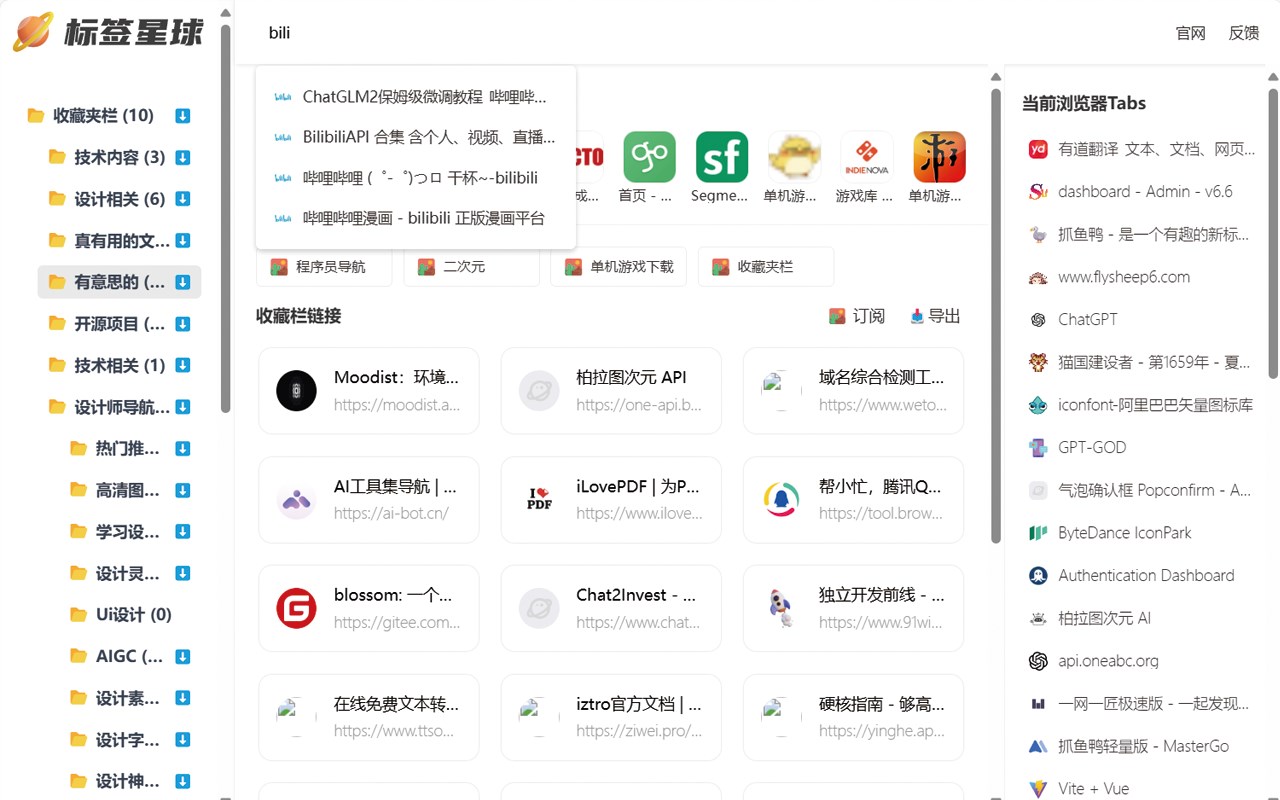Click the 标签星球 planet logo
This screenshot has width=1280, height=800.
[33, 32]
